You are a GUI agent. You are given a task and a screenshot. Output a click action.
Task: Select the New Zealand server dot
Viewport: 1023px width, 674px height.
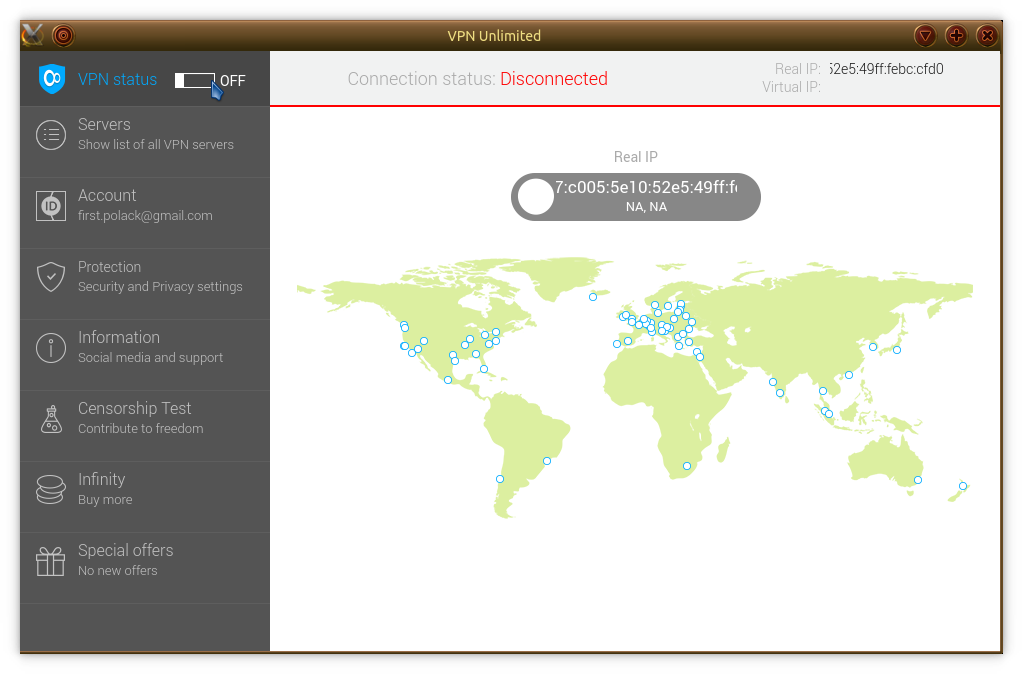pos(963,486)
